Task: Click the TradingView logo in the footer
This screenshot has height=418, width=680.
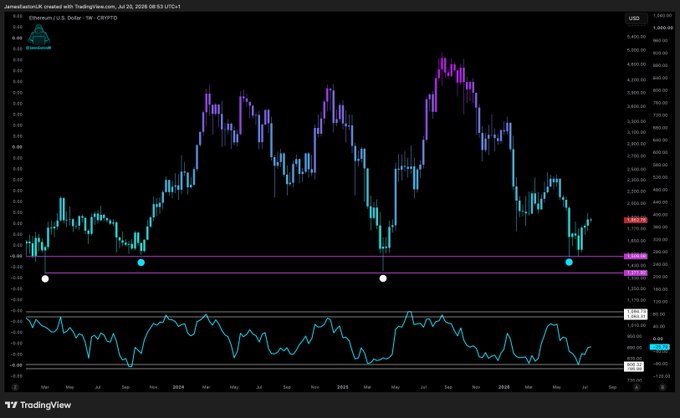Action: pyautogui.click(x=38, y=405)
